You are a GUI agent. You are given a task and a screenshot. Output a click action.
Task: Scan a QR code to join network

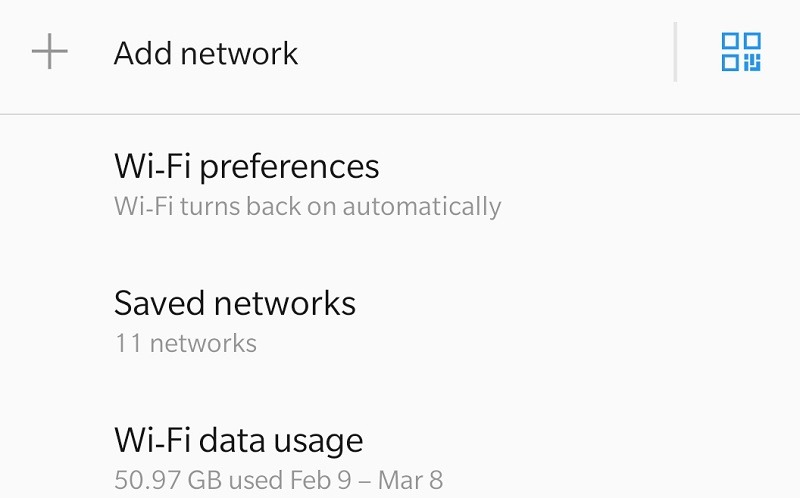click(x=741, y=52)
